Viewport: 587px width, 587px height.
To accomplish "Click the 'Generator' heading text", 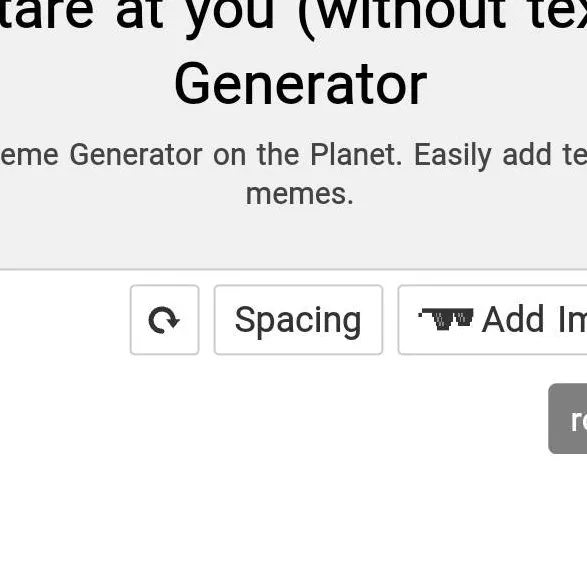I will pos(300,84).
